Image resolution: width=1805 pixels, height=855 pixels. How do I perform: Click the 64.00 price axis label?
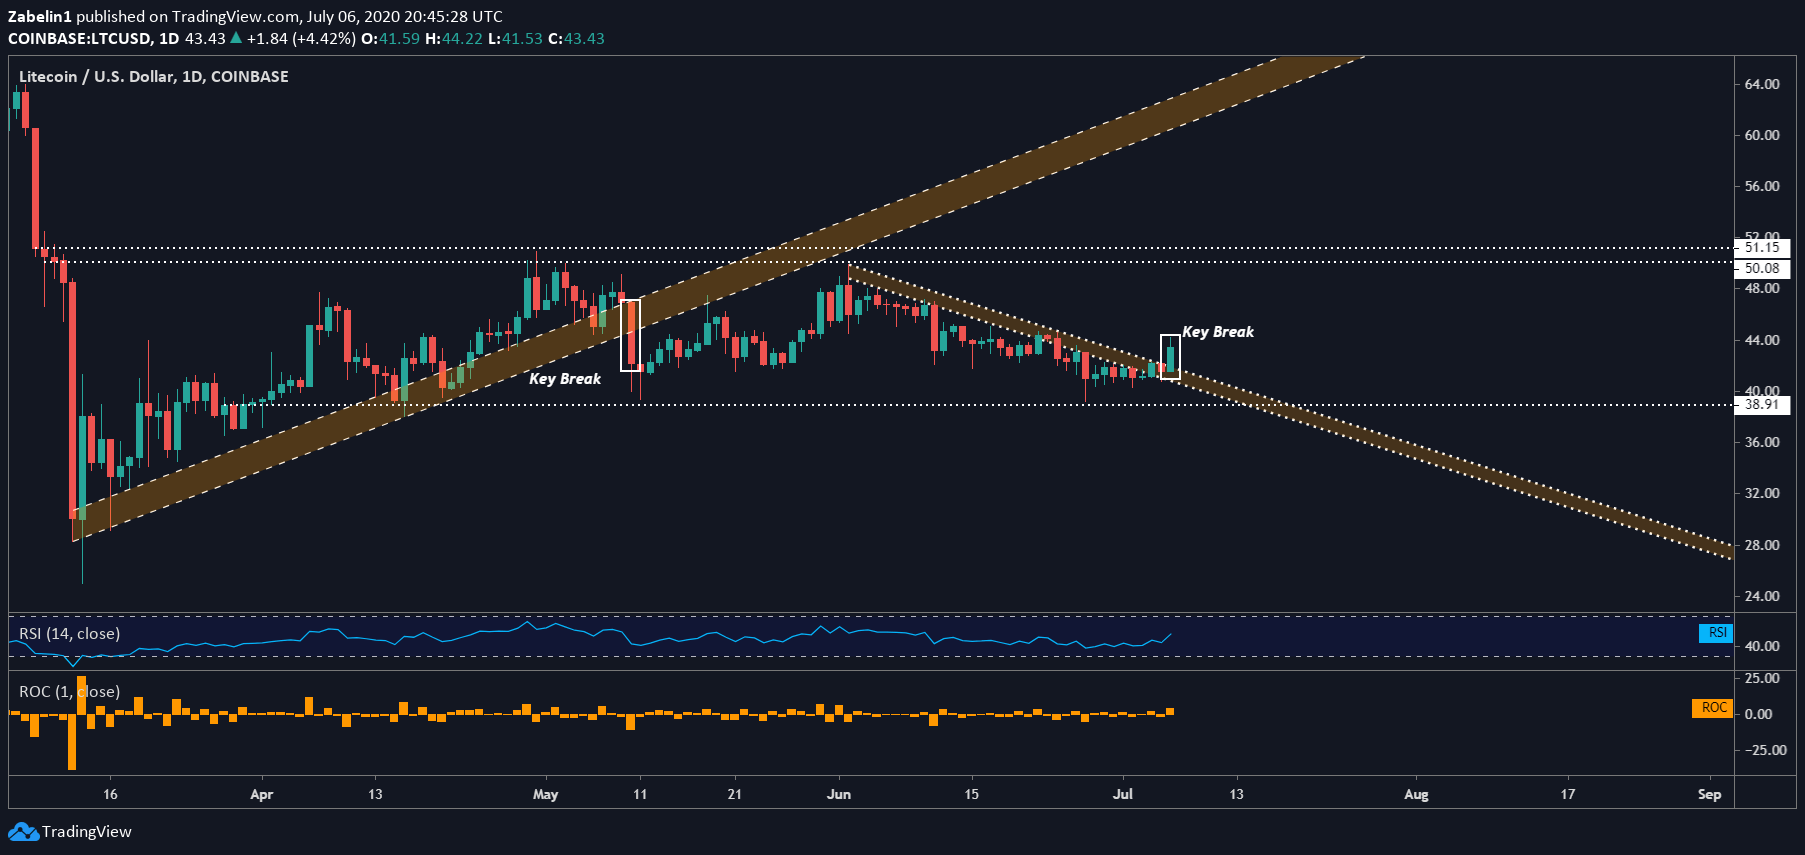tap(1762, 84)
